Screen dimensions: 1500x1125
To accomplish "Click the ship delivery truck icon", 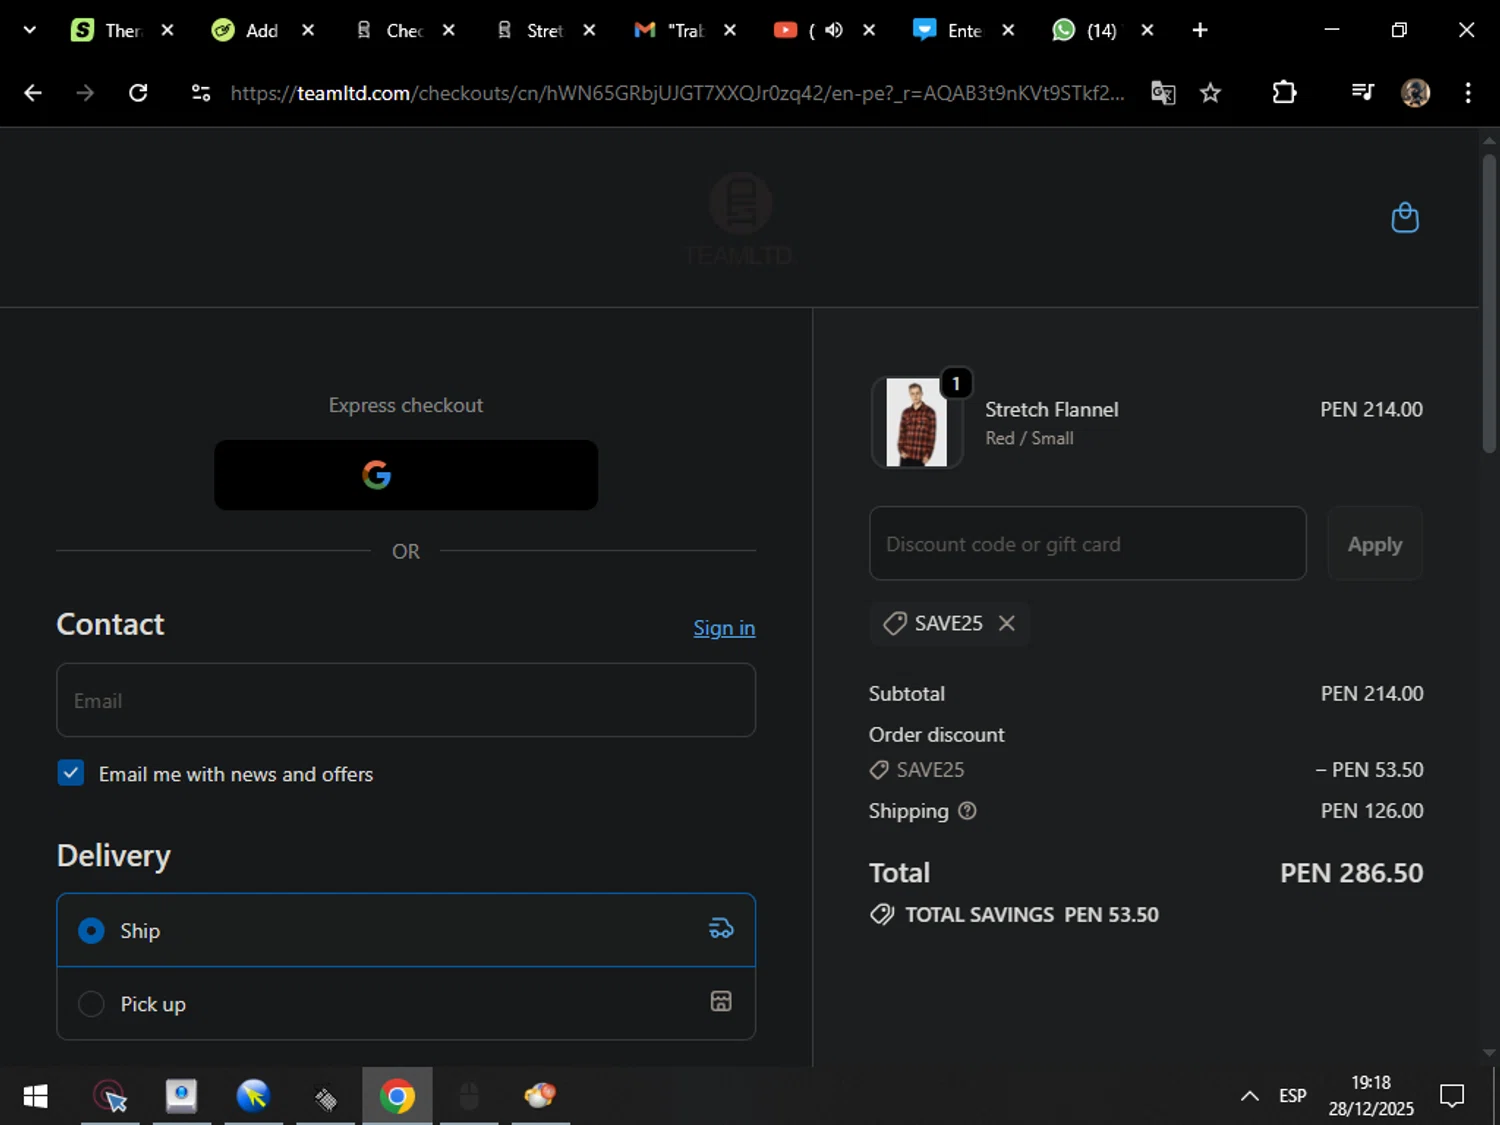I will pyautogui.click(x=721, y=929).
